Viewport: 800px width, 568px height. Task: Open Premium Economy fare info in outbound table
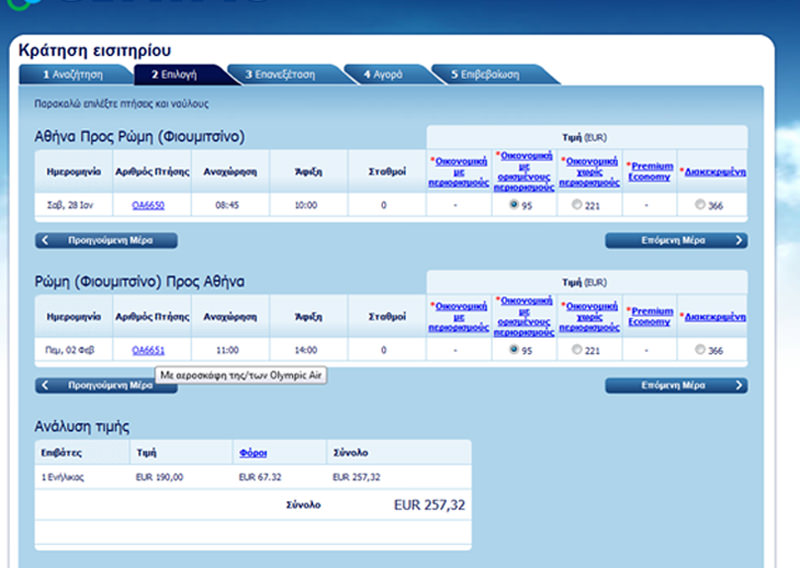tap(652, 171)
